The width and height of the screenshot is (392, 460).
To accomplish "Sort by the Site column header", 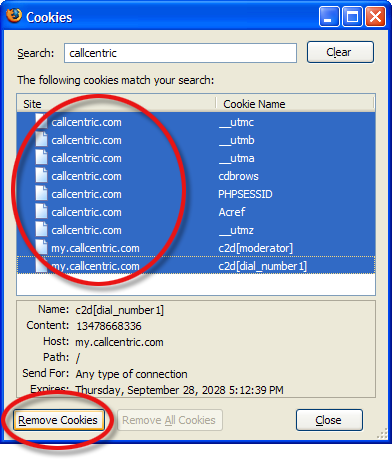I will (x=116, y=104).
